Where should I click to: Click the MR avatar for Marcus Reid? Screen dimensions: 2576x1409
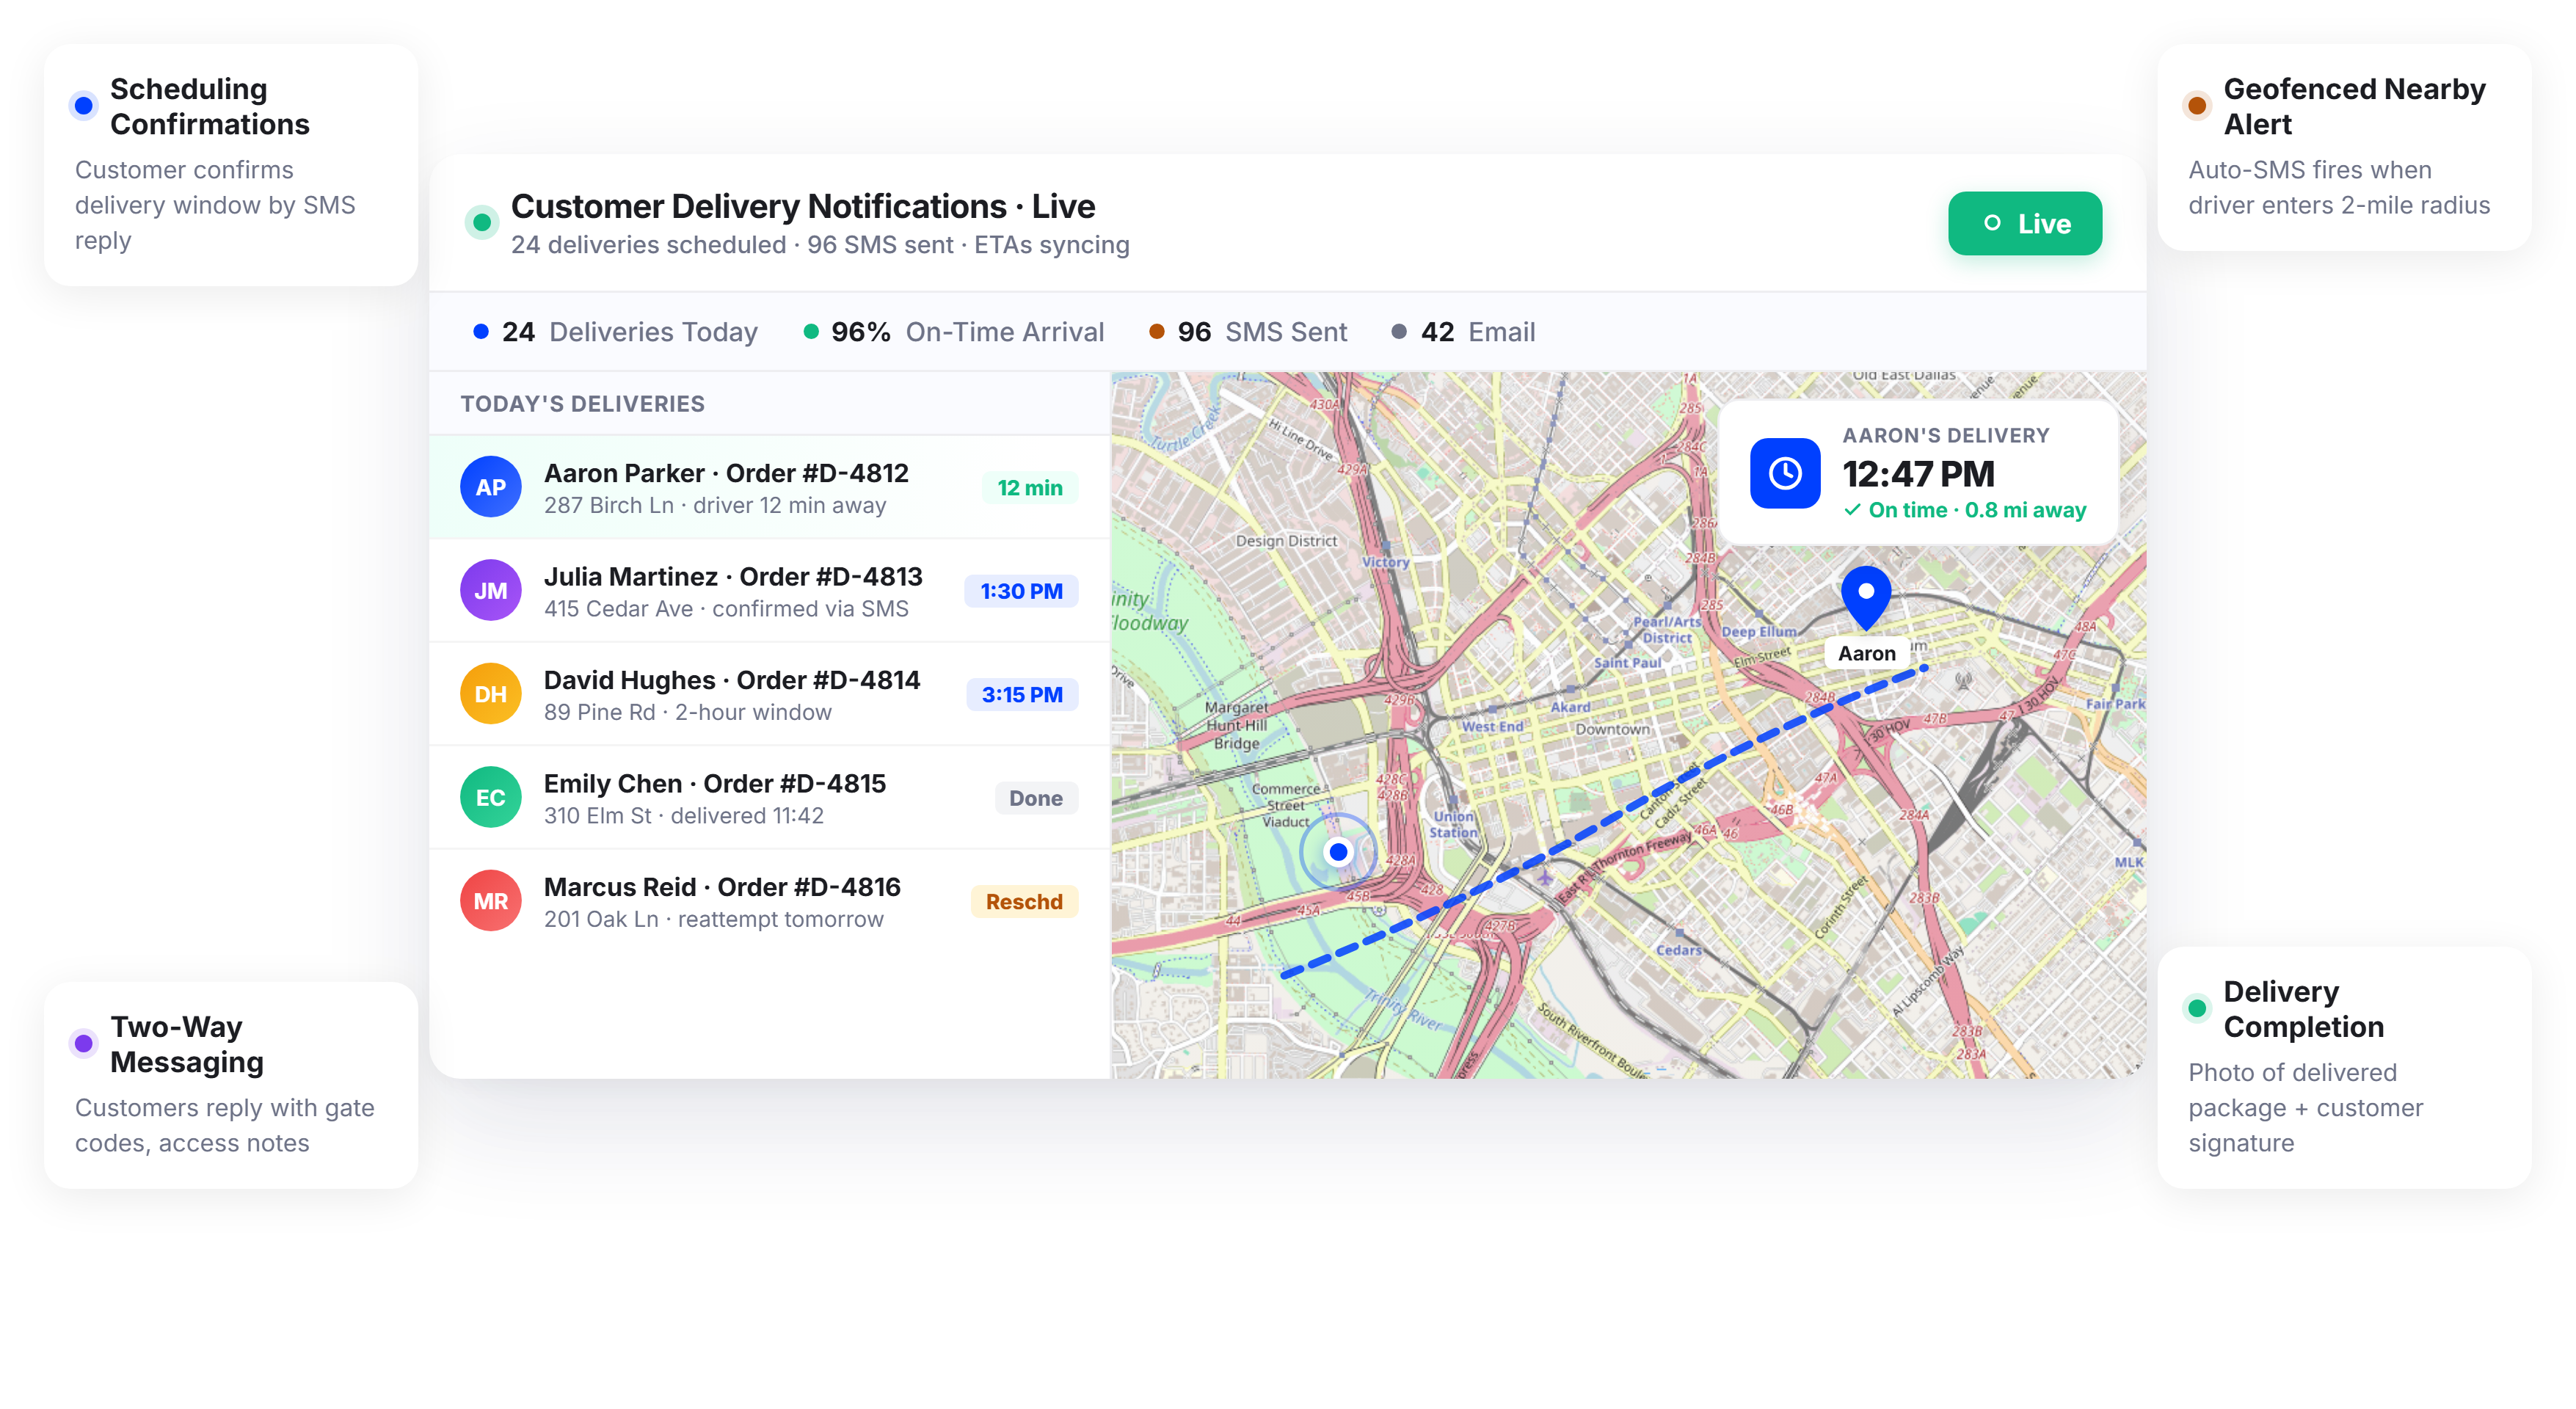(490, 901)
